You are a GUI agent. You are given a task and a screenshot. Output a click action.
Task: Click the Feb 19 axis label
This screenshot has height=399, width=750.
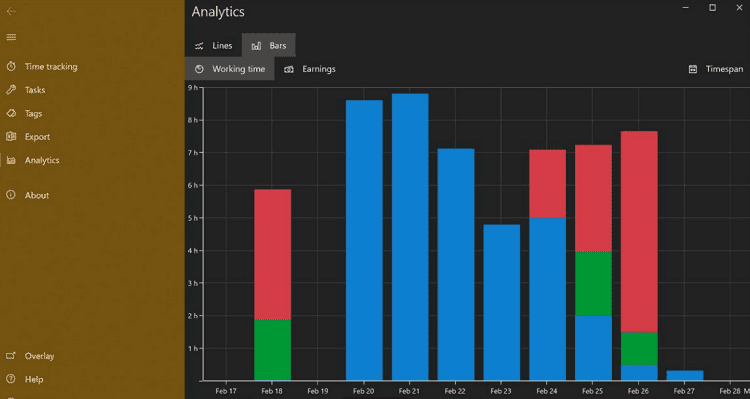pyautogui.click(x=318, y=391)
